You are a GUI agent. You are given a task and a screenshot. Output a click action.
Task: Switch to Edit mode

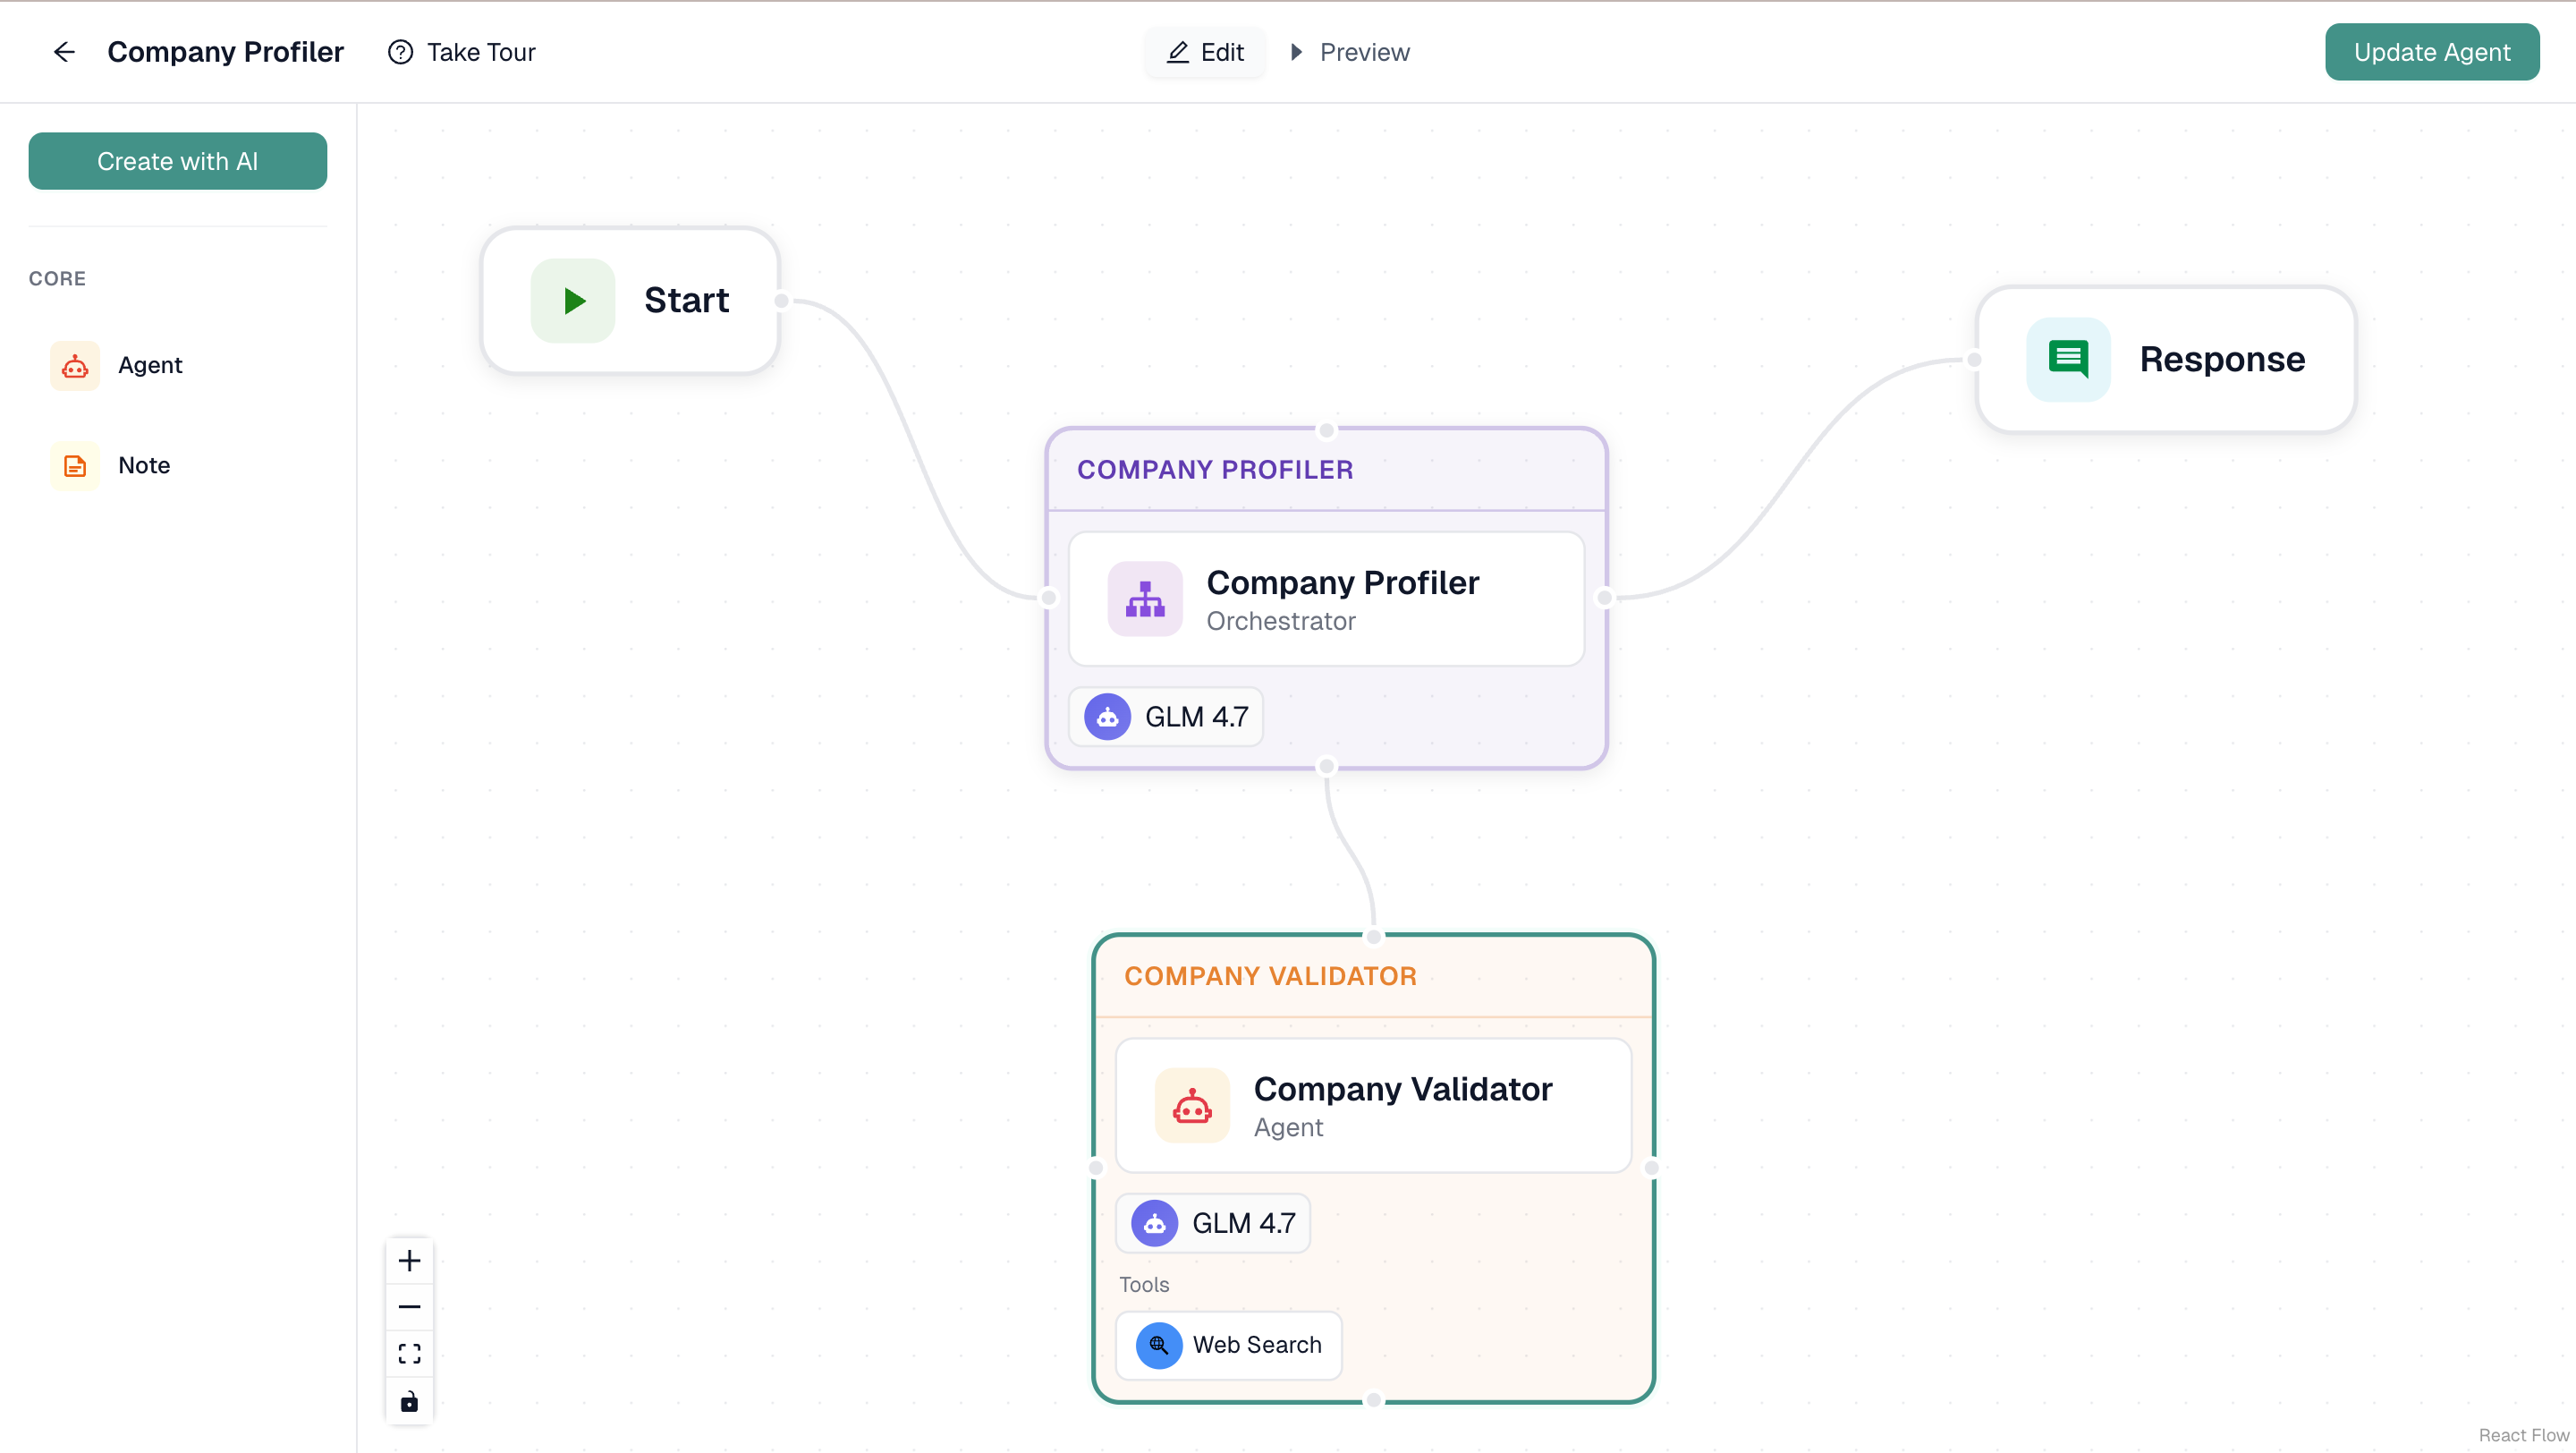click(x=1204, y=52)
